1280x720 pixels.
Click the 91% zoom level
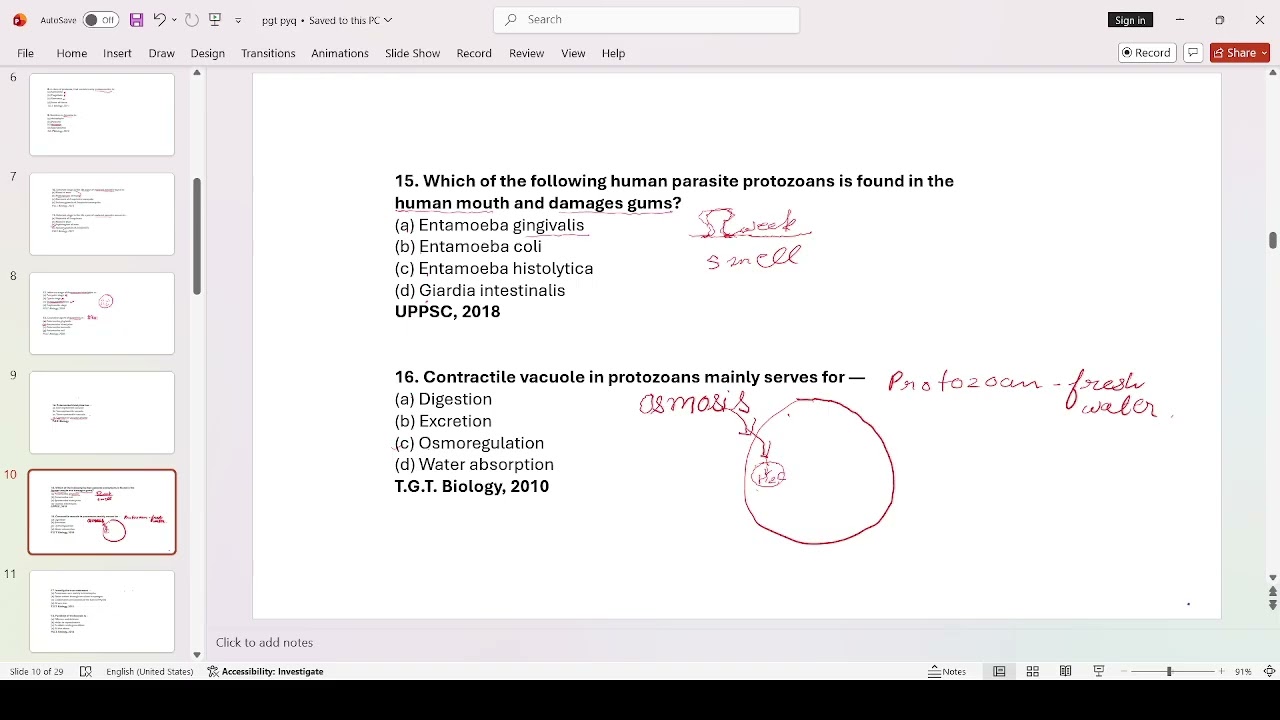click(1243, 671)
